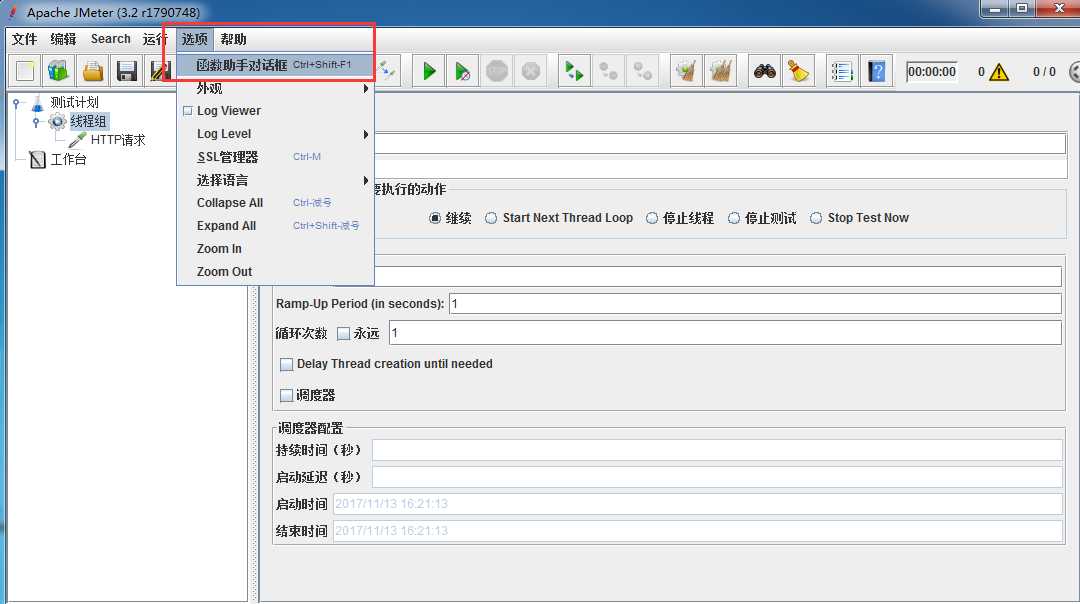Screen dimensions: 1080x604
Task: Select HTTP请求 in the tree
Action: 118,140
